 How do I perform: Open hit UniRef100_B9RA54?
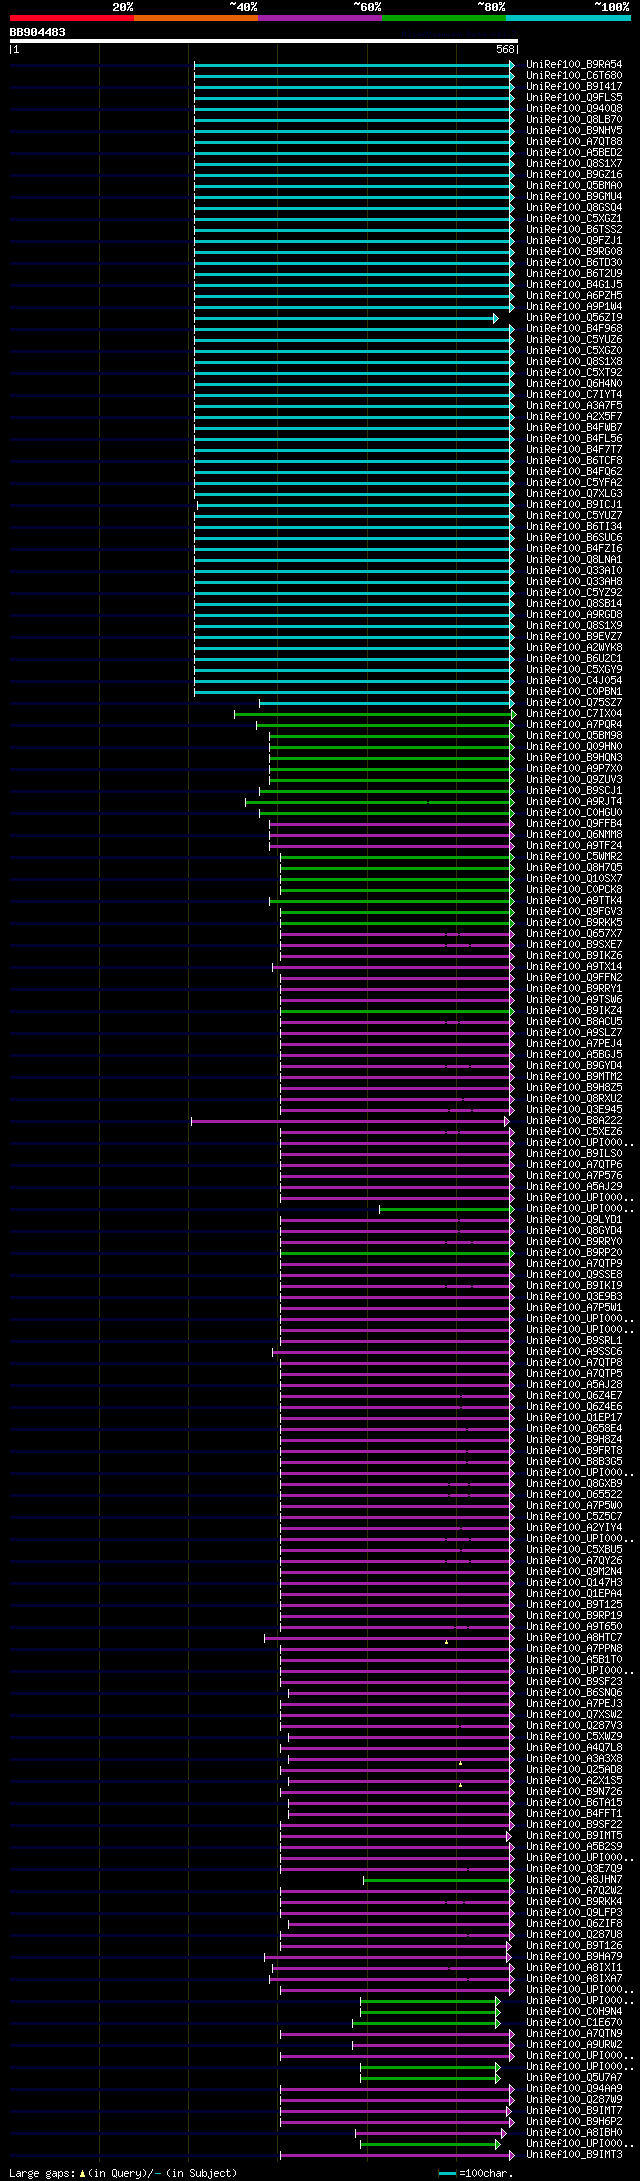click(x=574, y=65)
